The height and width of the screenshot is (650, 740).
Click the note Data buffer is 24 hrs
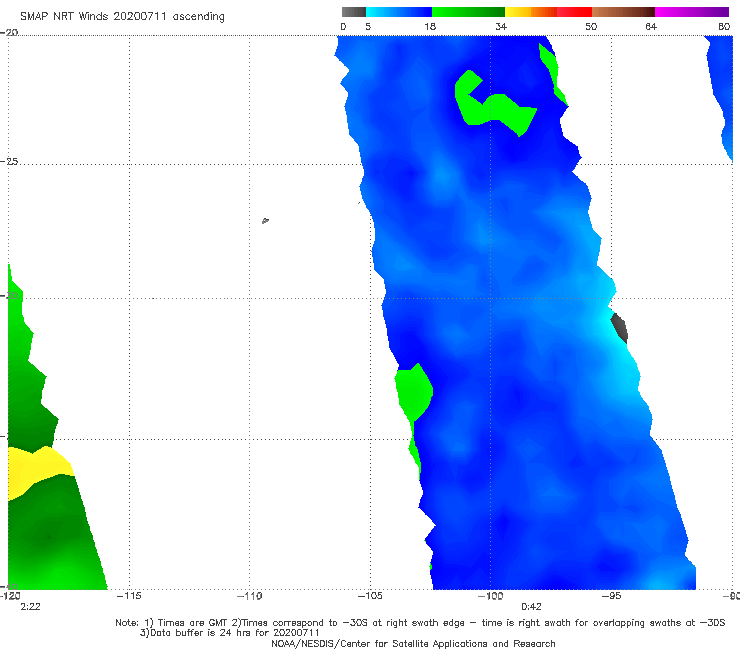point(230,633)
